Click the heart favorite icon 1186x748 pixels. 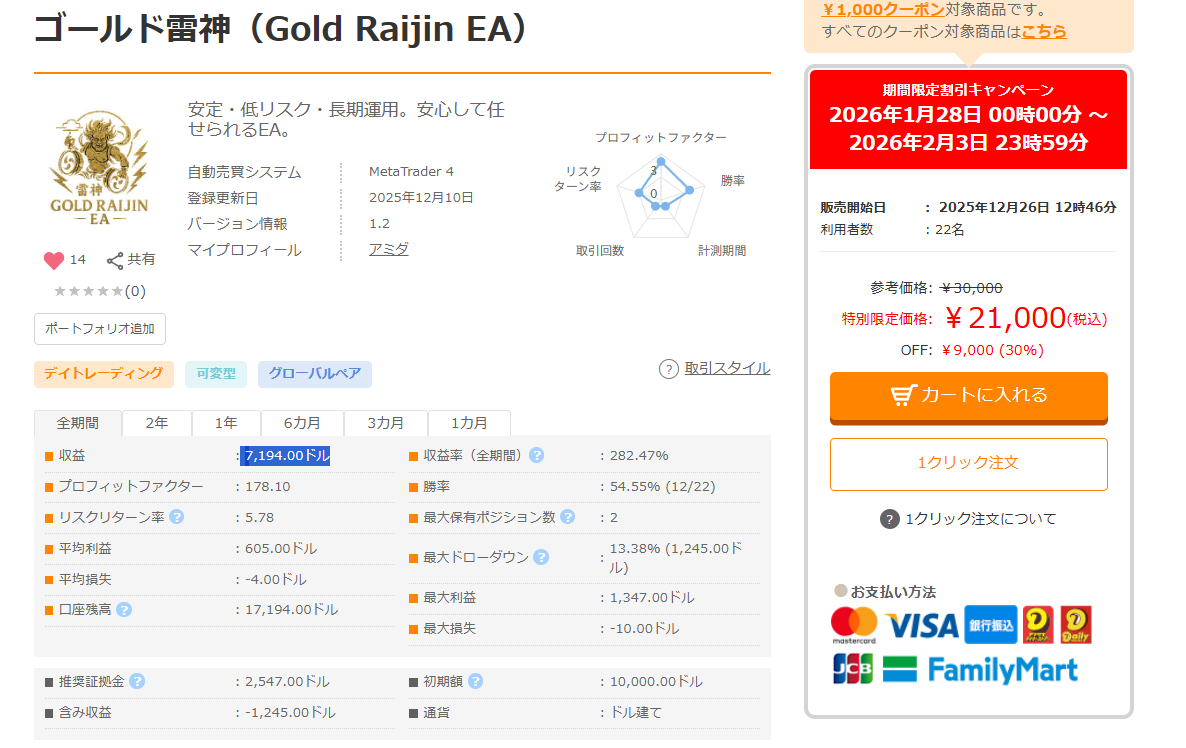pyautogui.click(x=54, y=260)
